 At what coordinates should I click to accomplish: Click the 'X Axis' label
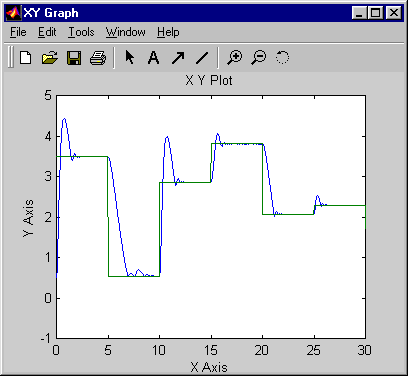click(x=209, y=367)
